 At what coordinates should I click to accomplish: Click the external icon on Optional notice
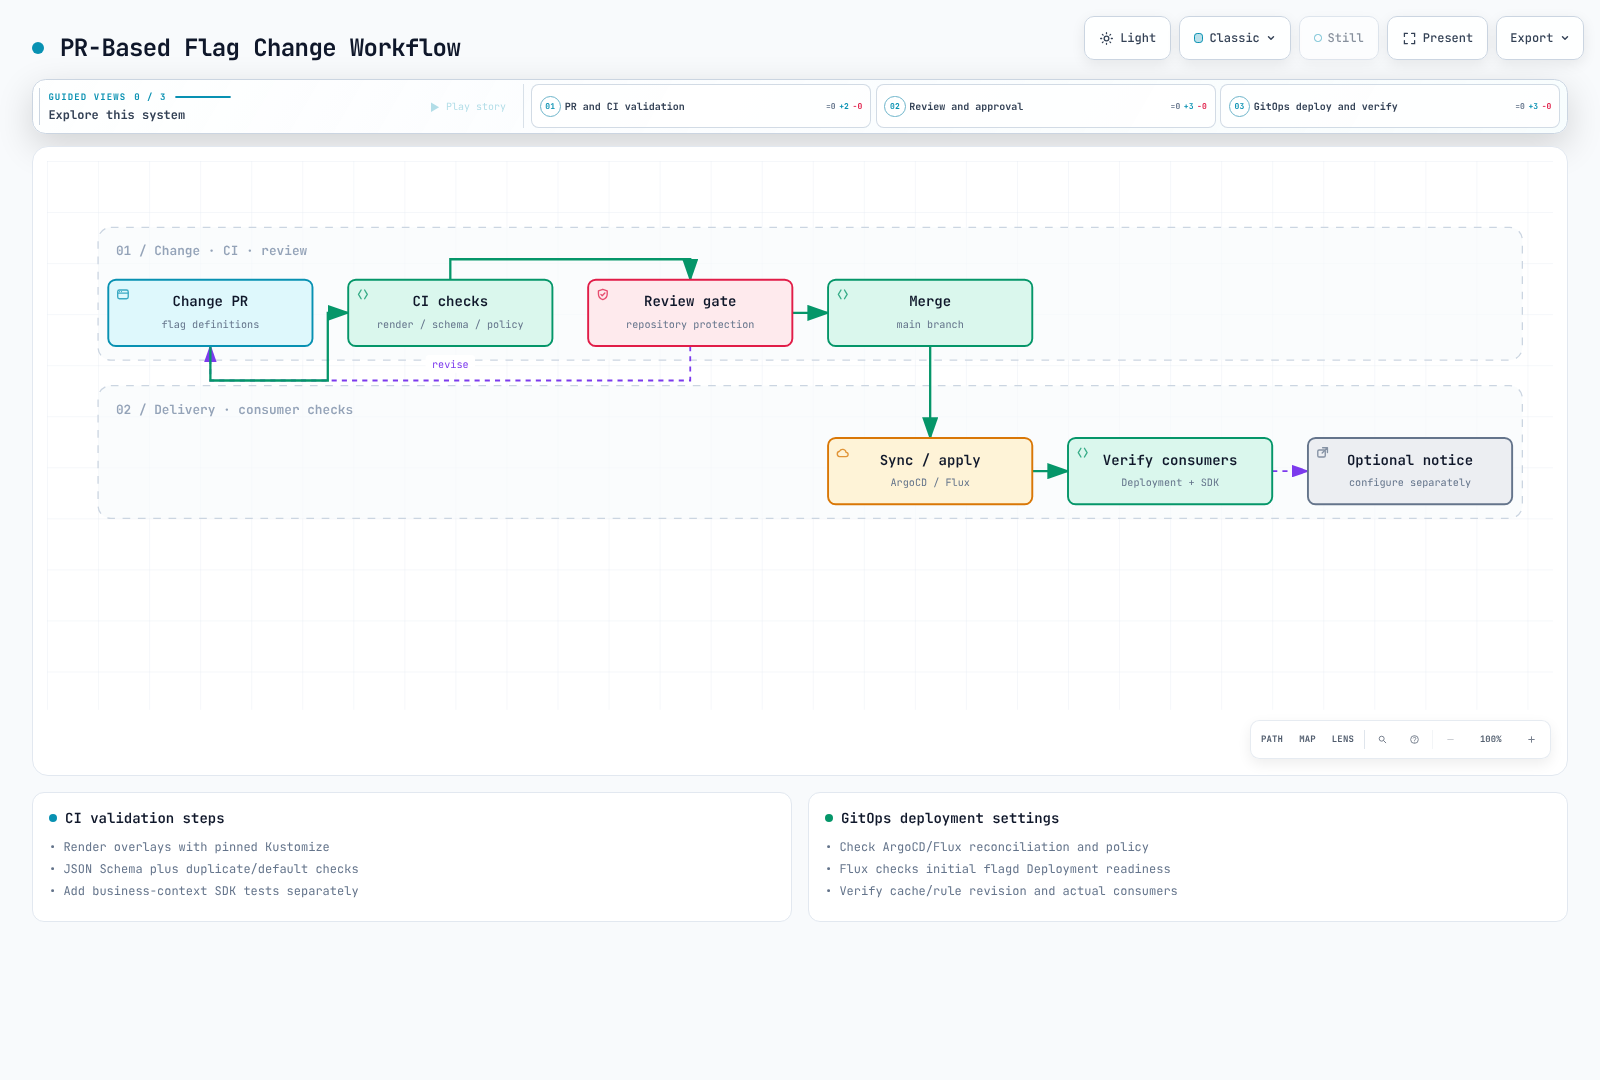click(1323, 453)
